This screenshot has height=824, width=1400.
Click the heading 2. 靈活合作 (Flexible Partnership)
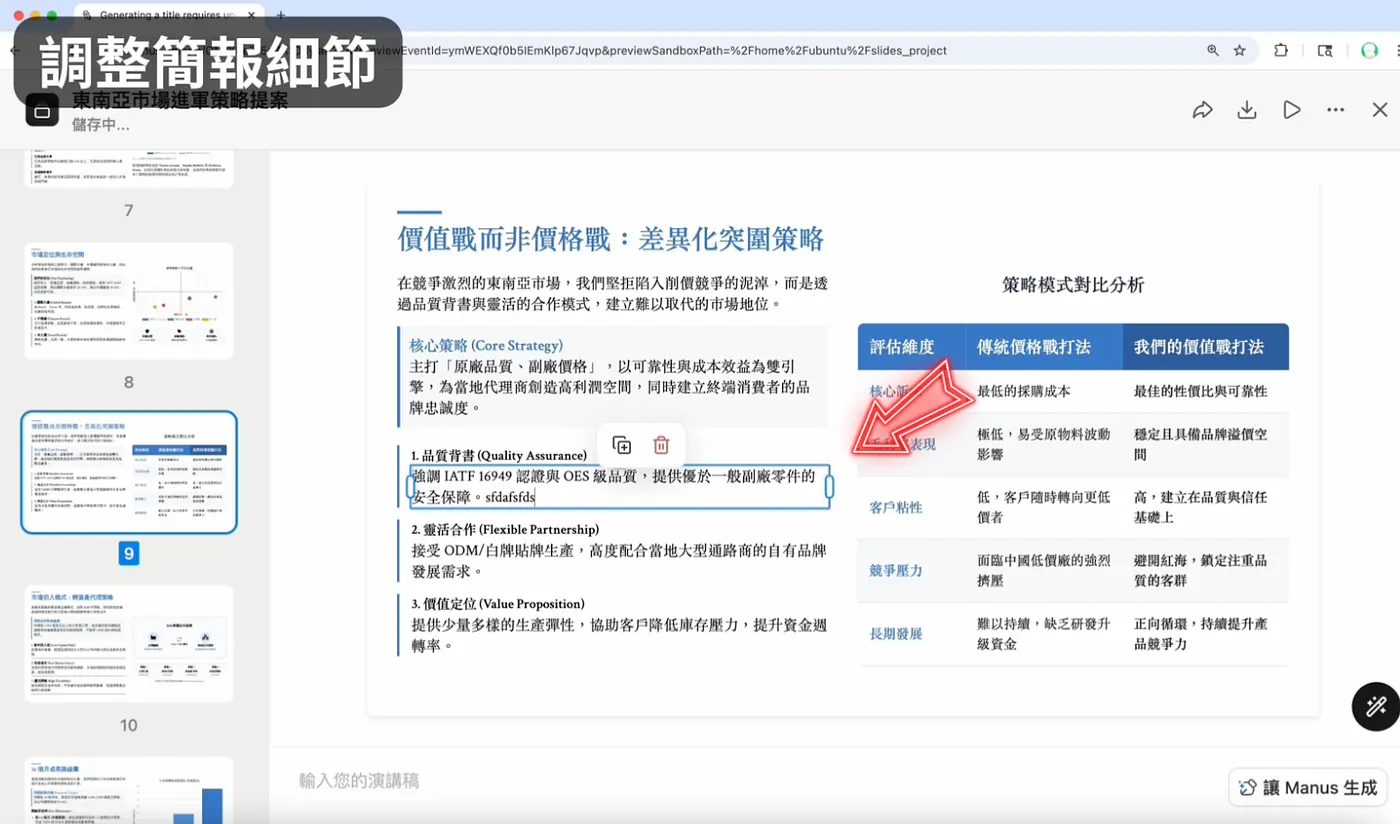point(505,529)
